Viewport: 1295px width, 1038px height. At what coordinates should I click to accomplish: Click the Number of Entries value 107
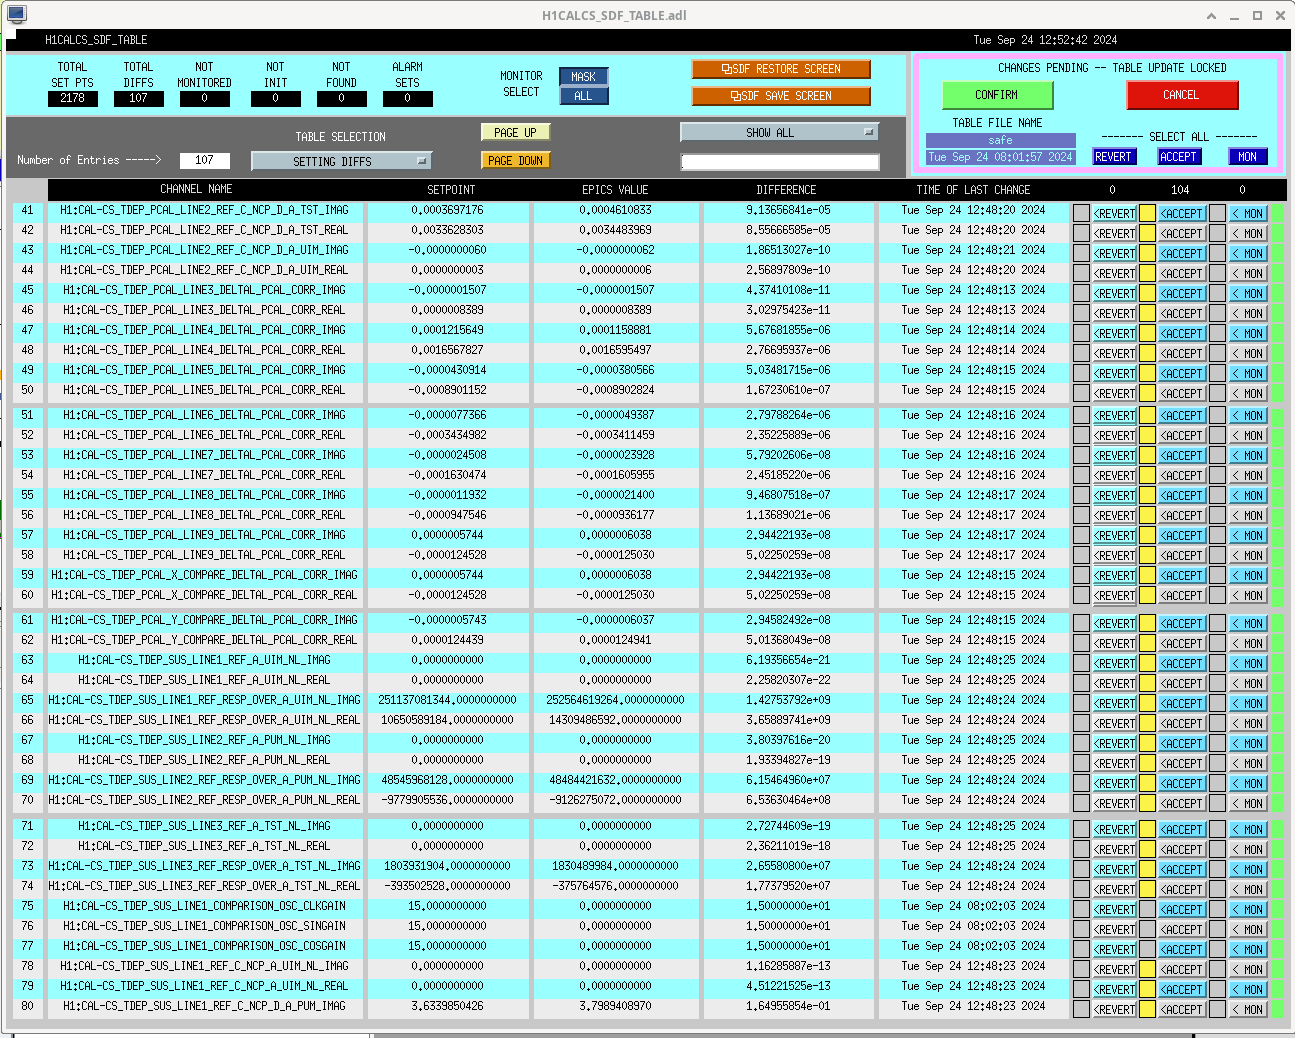point(205,160)
